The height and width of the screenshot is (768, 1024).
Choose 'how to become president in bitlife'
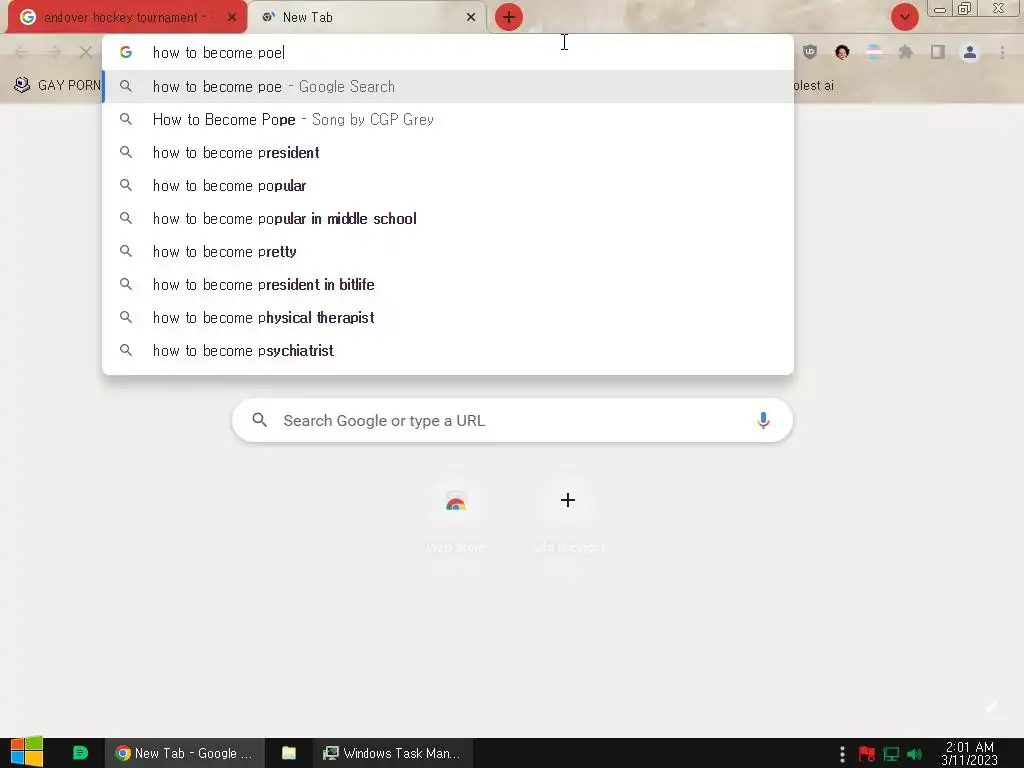(448, 284)
